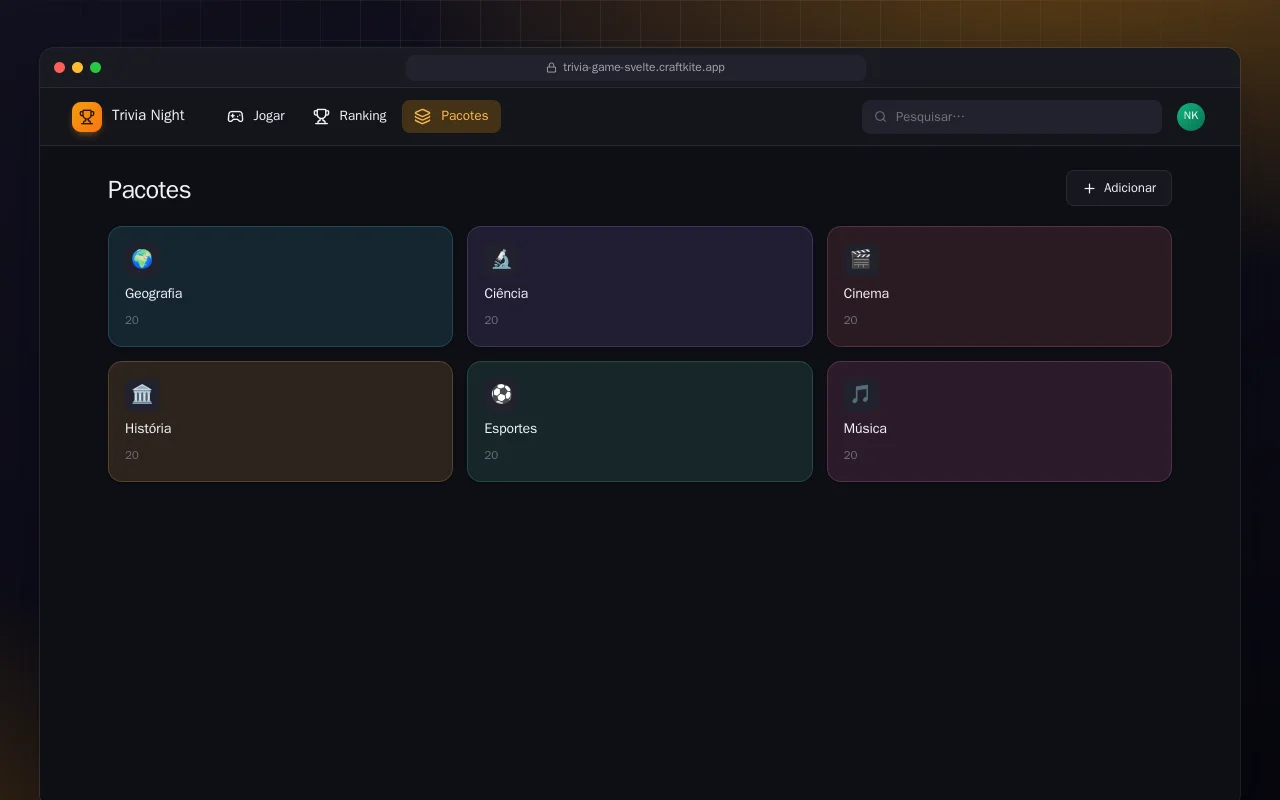Click the padlock icon in the address bar
Viewport: 1280px width, 800px height.
(551, 68)
